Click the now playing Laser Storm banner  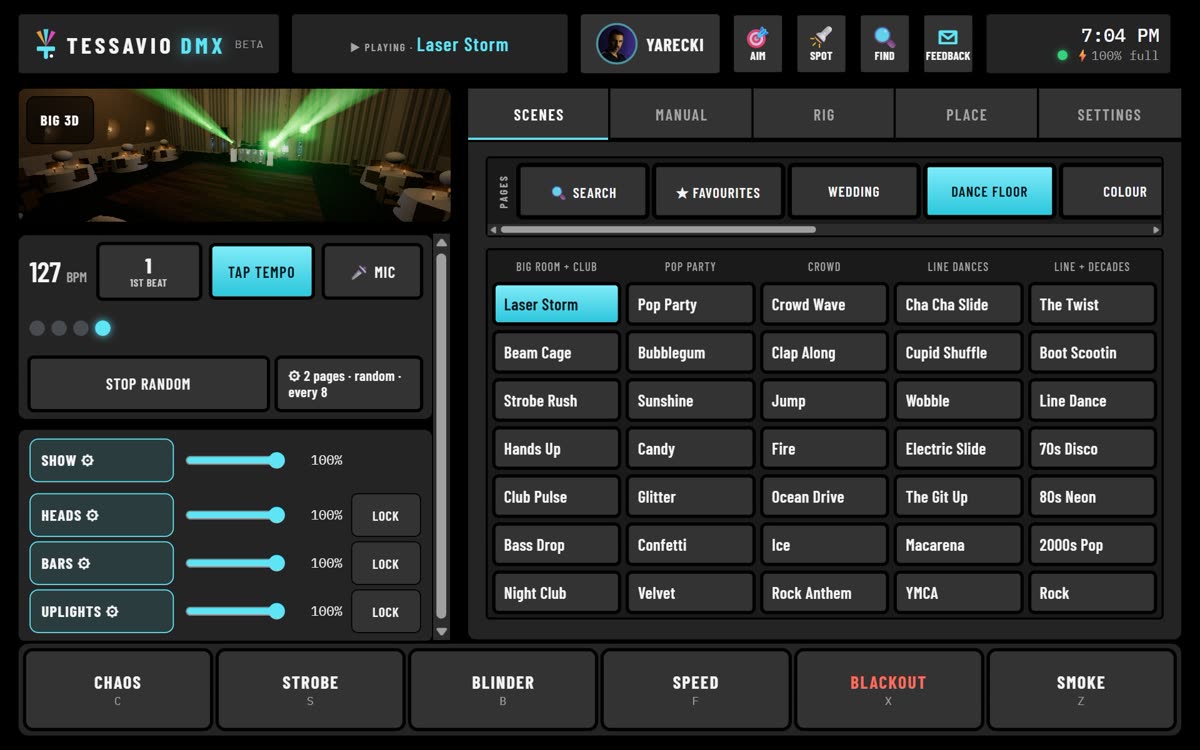coord(429,44)
